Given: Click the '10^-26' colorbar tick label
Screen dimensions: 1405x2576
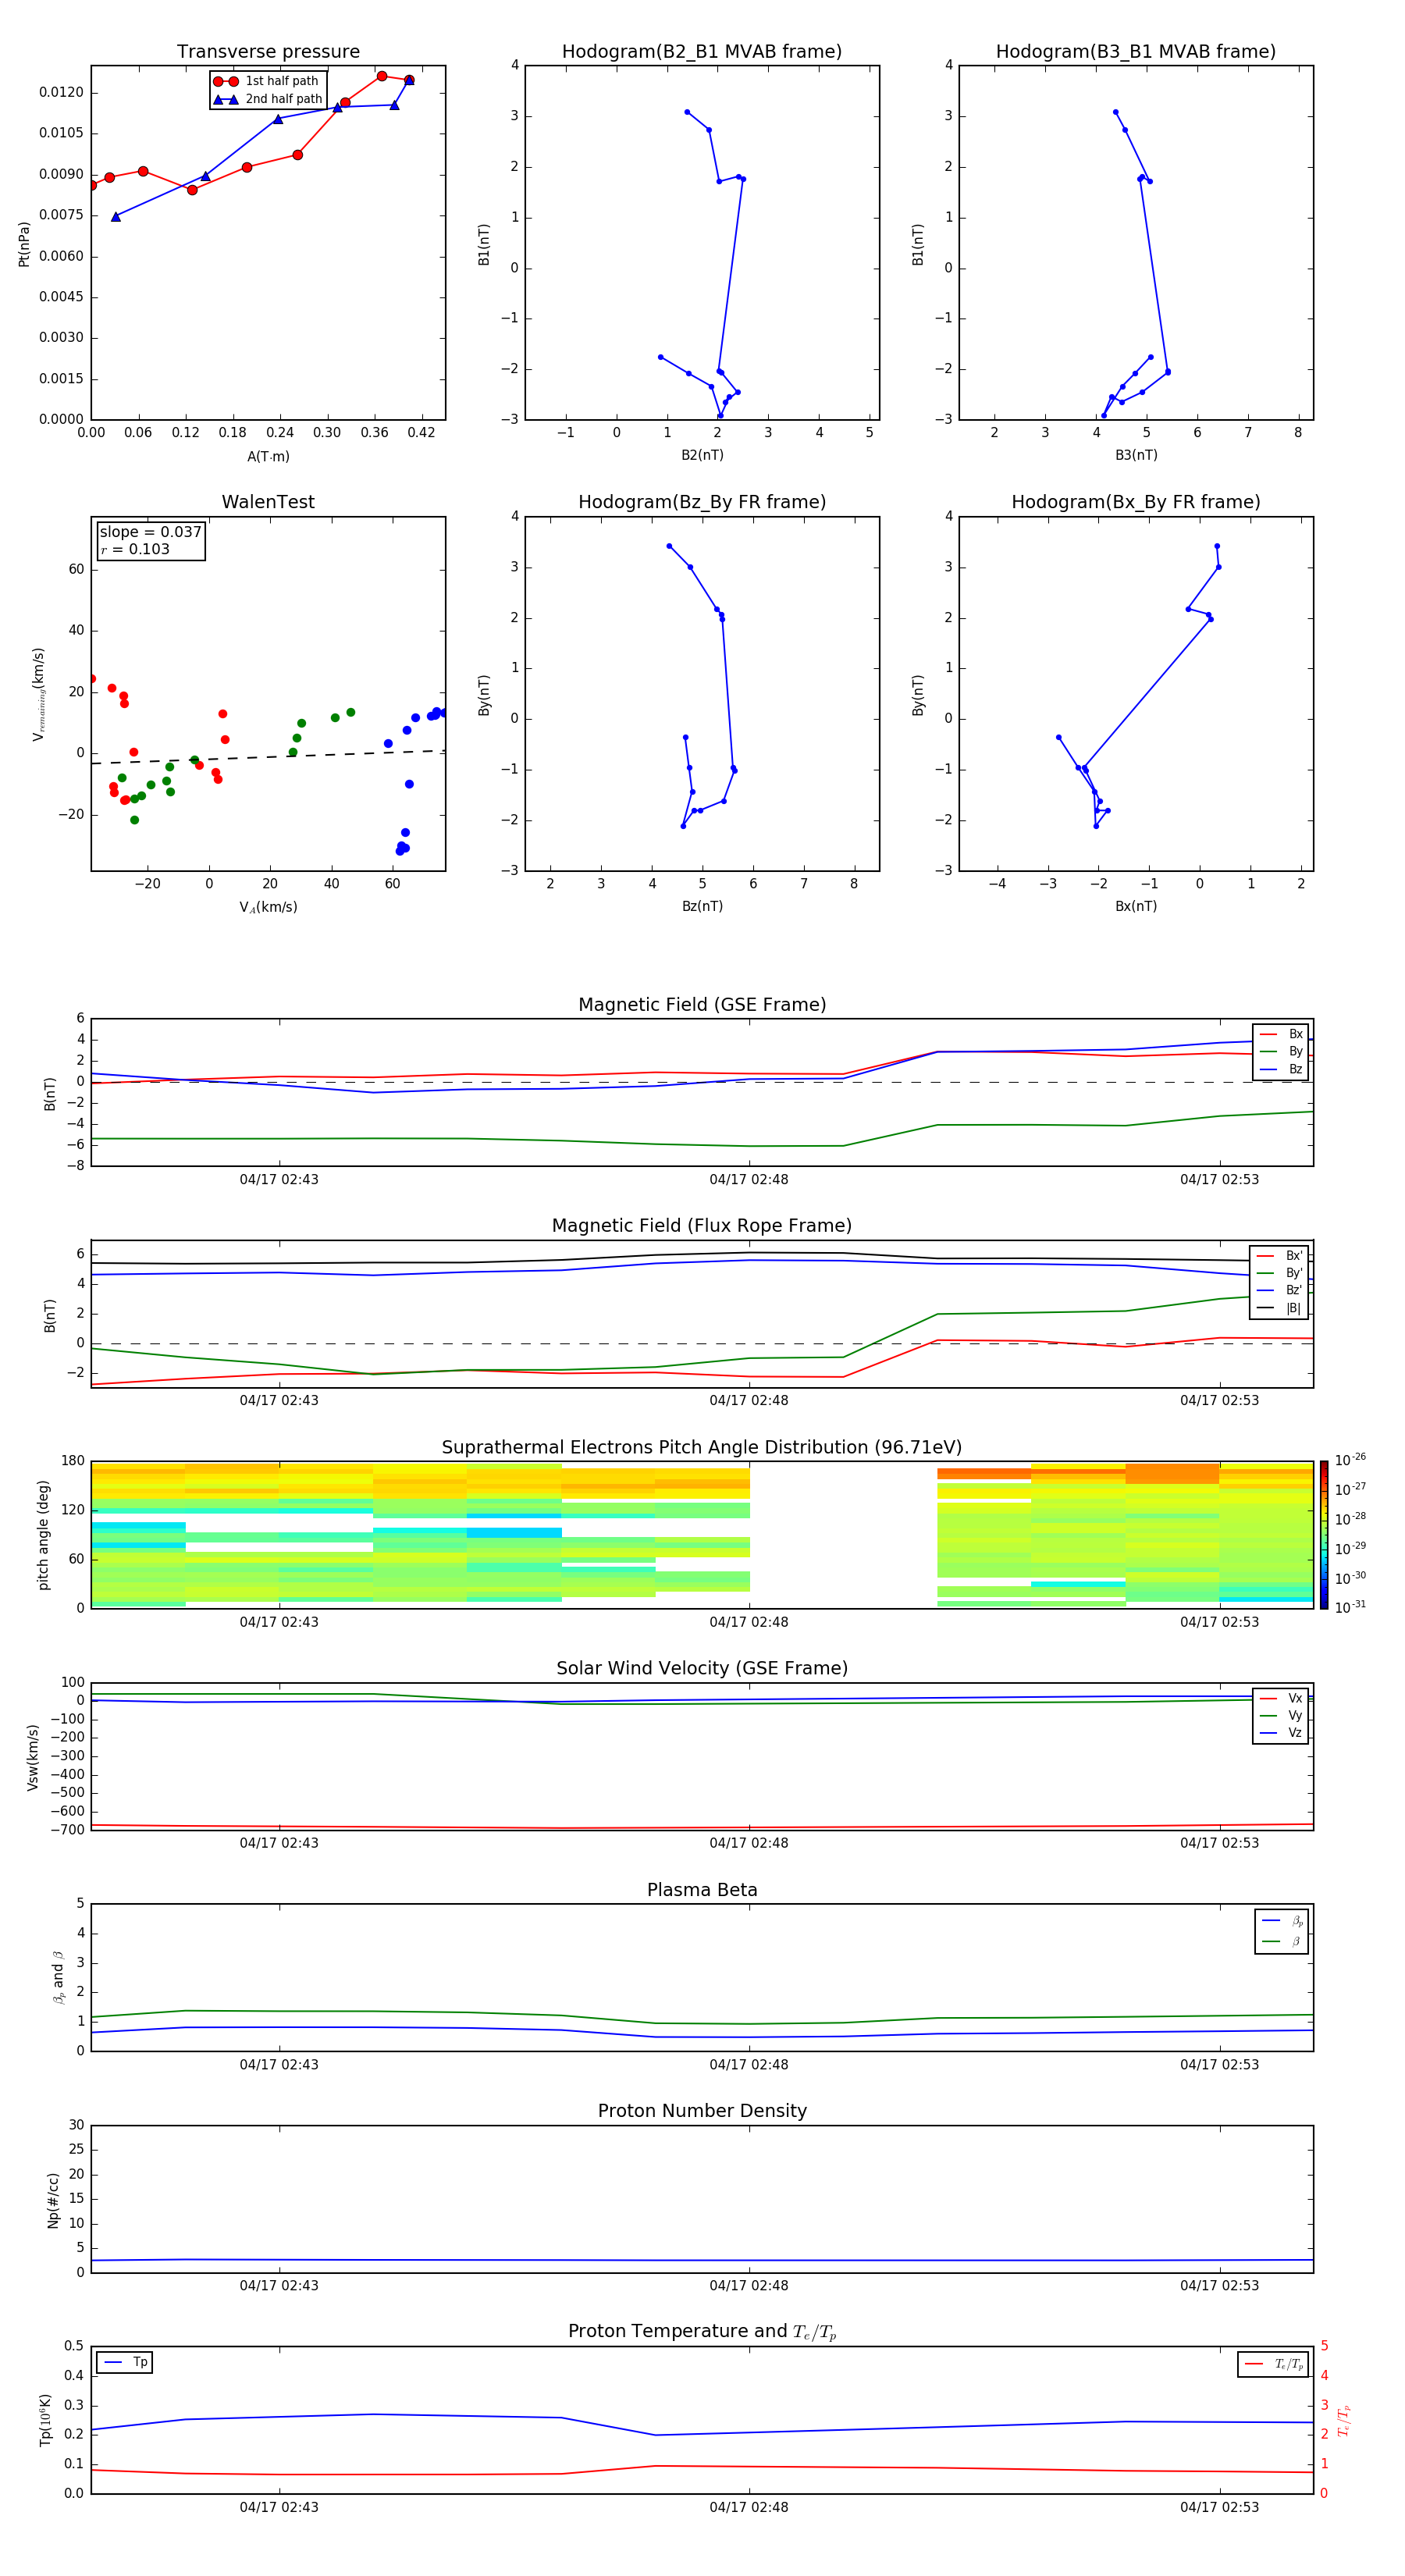Looking at the screenshot, I should coord(1350,1460).
